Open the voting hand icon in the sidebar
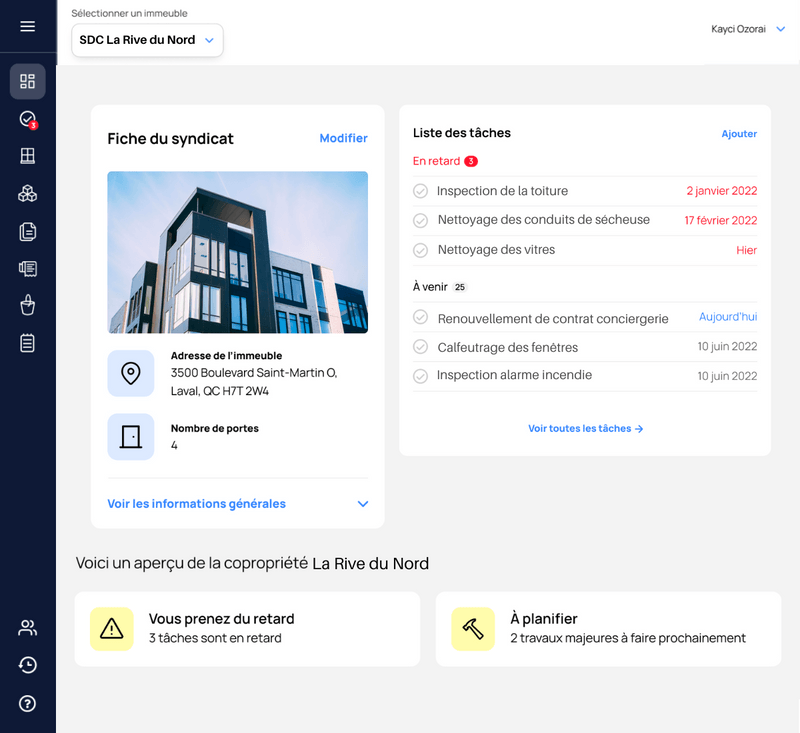The width and height of the screenshot is (800, 733). [x=27, y=305]
